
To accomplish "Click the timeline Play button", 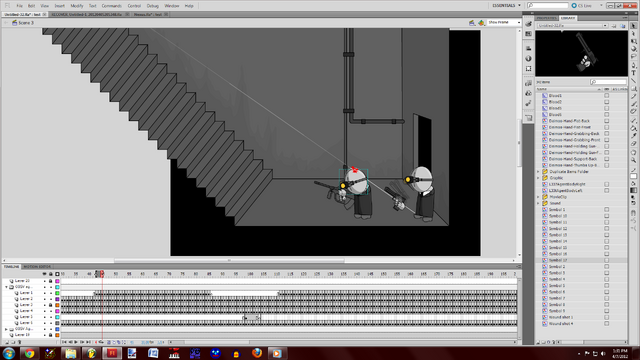I will coord(76,342).
